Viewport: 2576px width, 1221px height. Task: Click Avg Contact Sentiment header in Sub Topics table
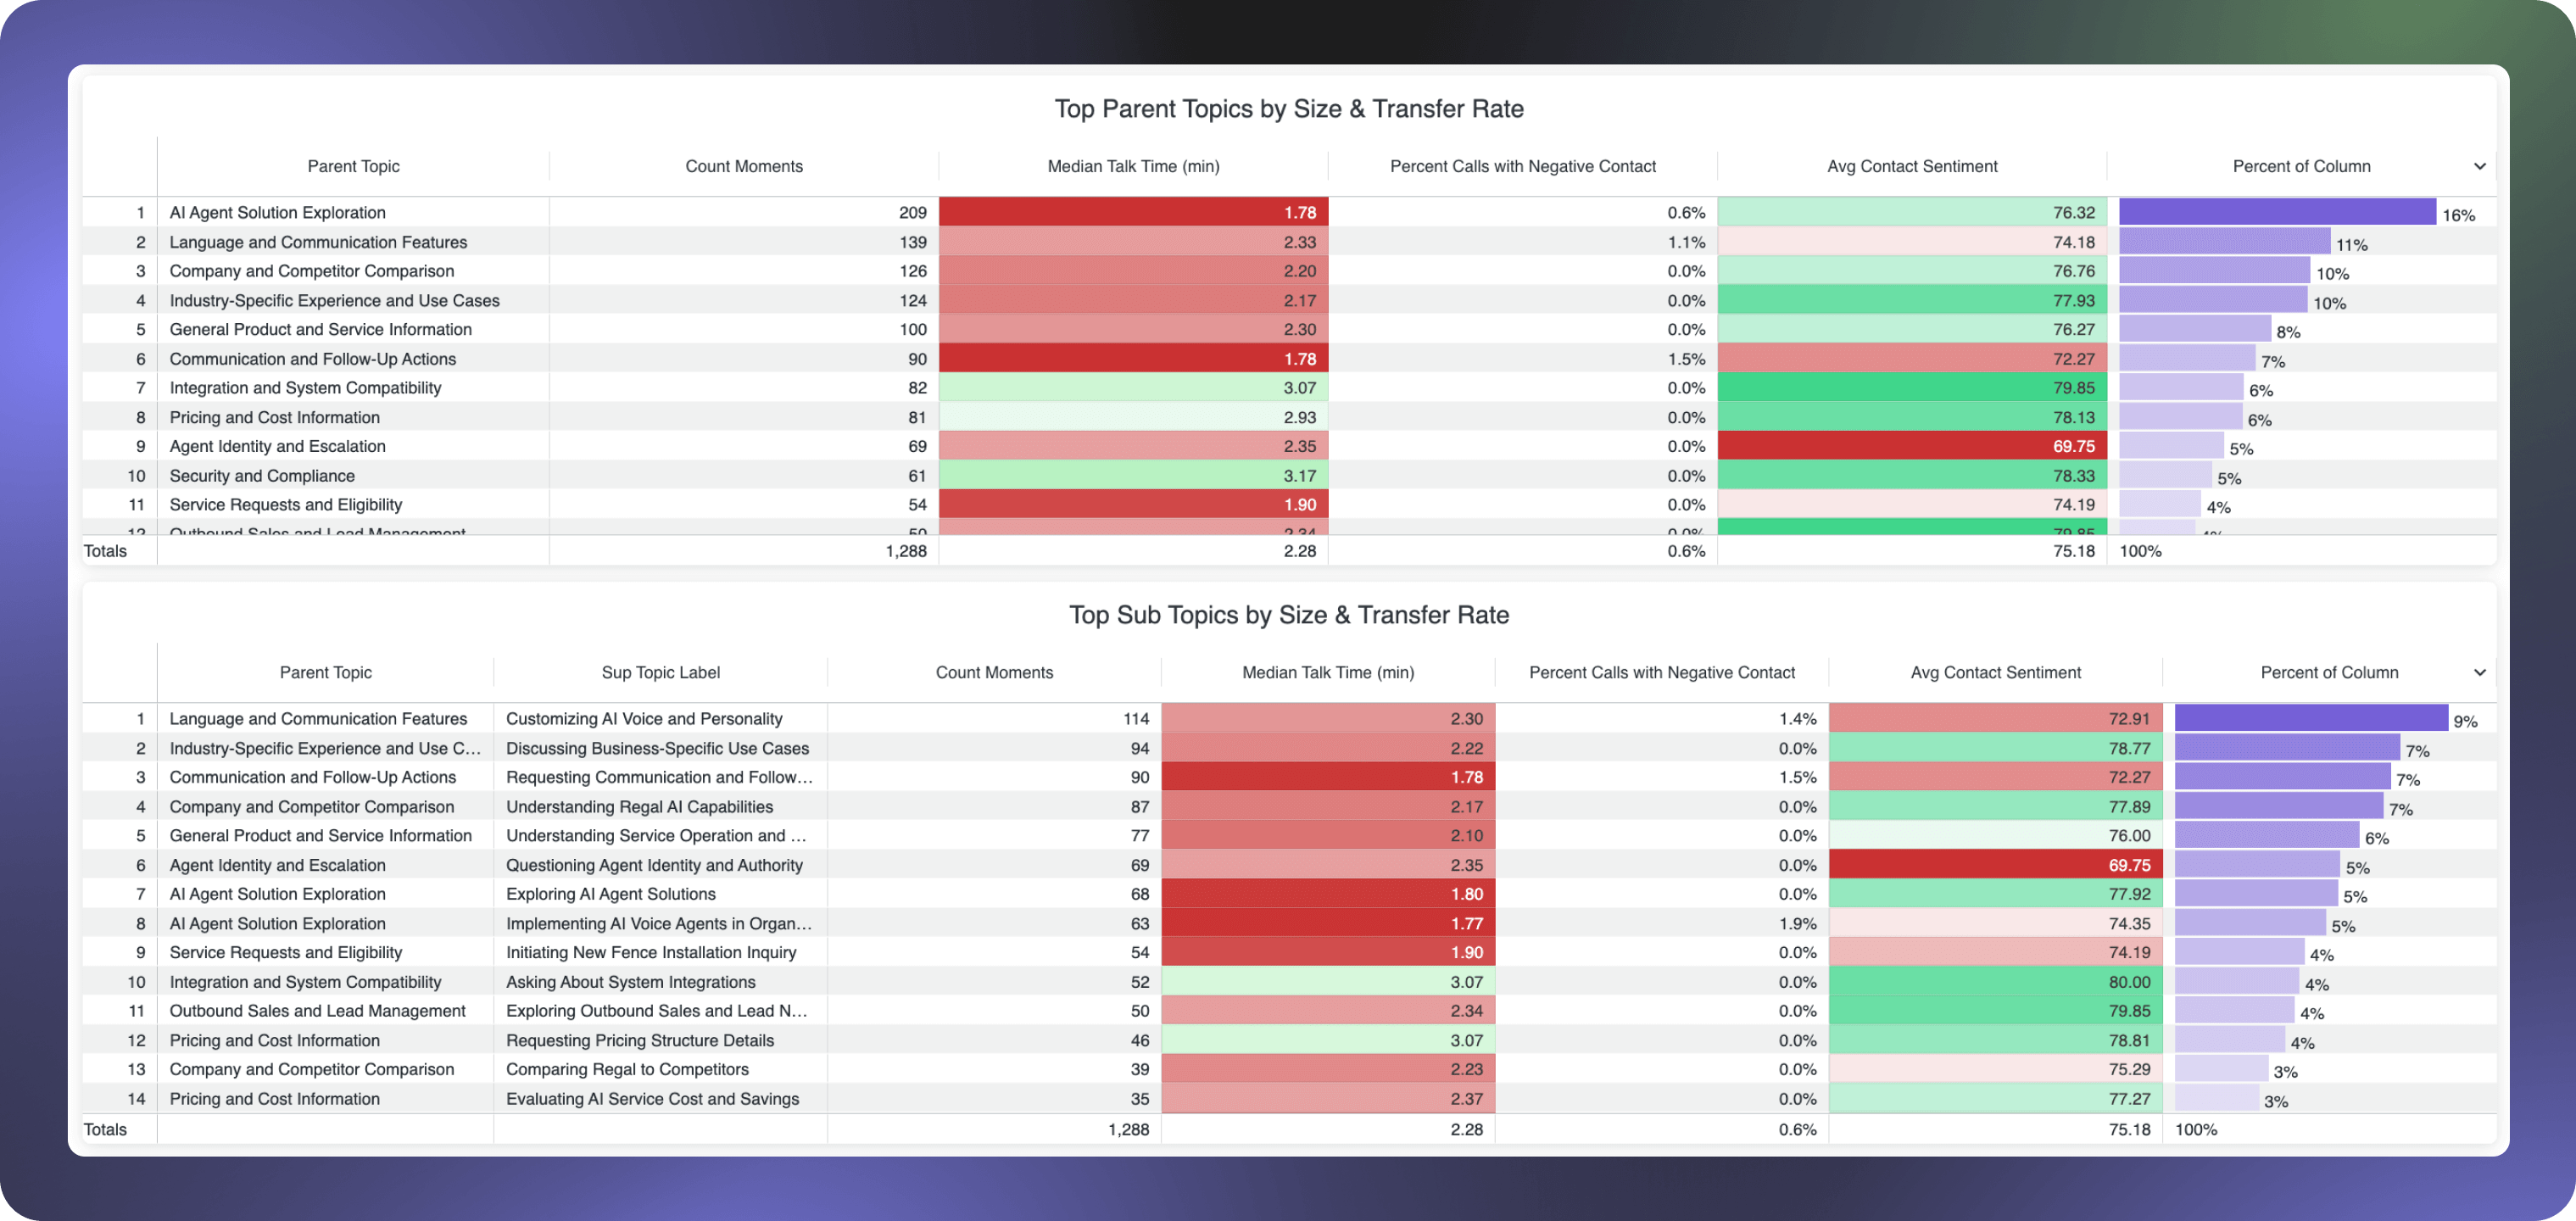1995,672
